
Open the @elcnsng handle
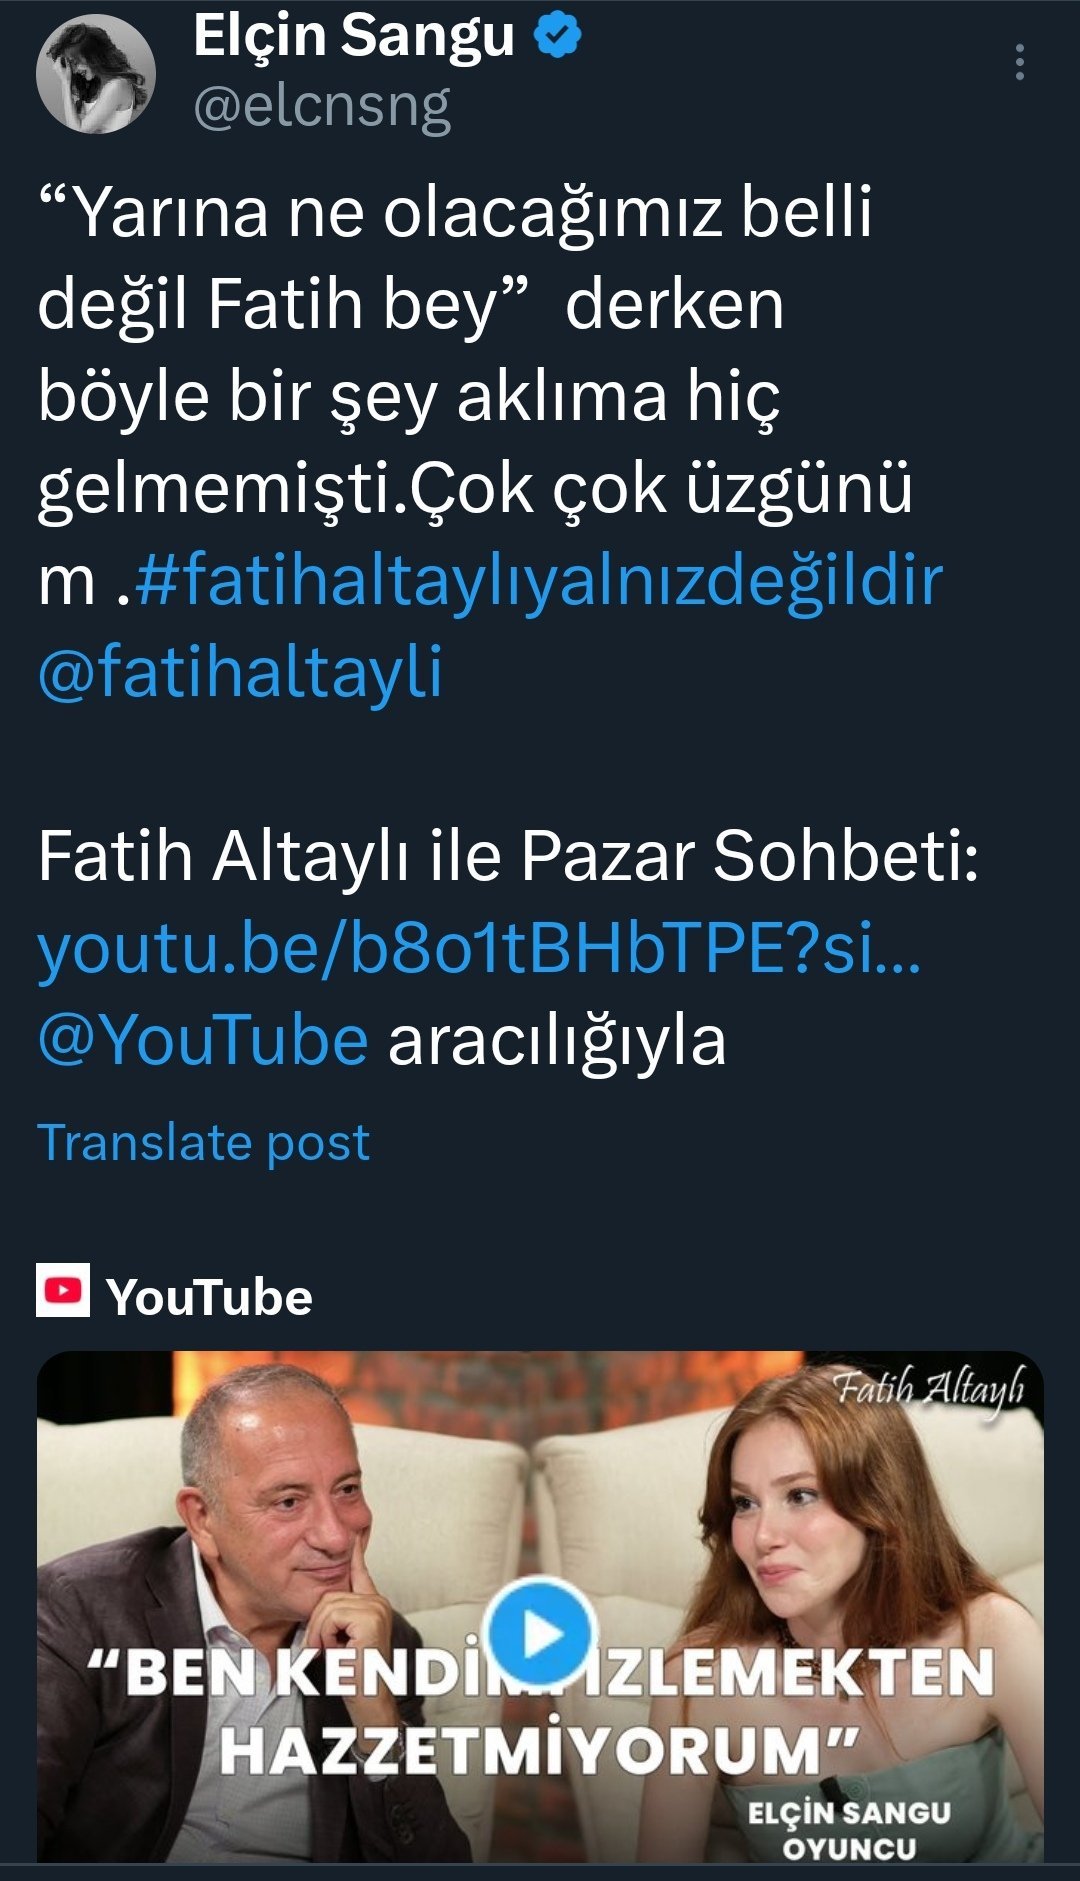pyautogui.click(x=322, y=106)
